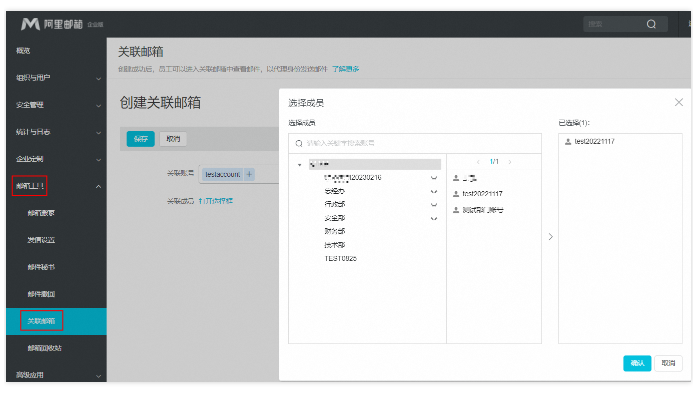Close the 选择成员 dialog with X

(679, 102)
